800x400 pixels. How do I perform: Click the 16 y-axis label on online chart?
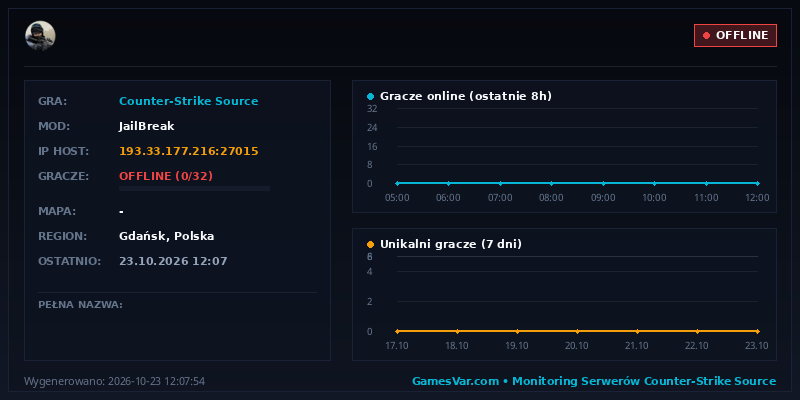click(x=372, y=146)
